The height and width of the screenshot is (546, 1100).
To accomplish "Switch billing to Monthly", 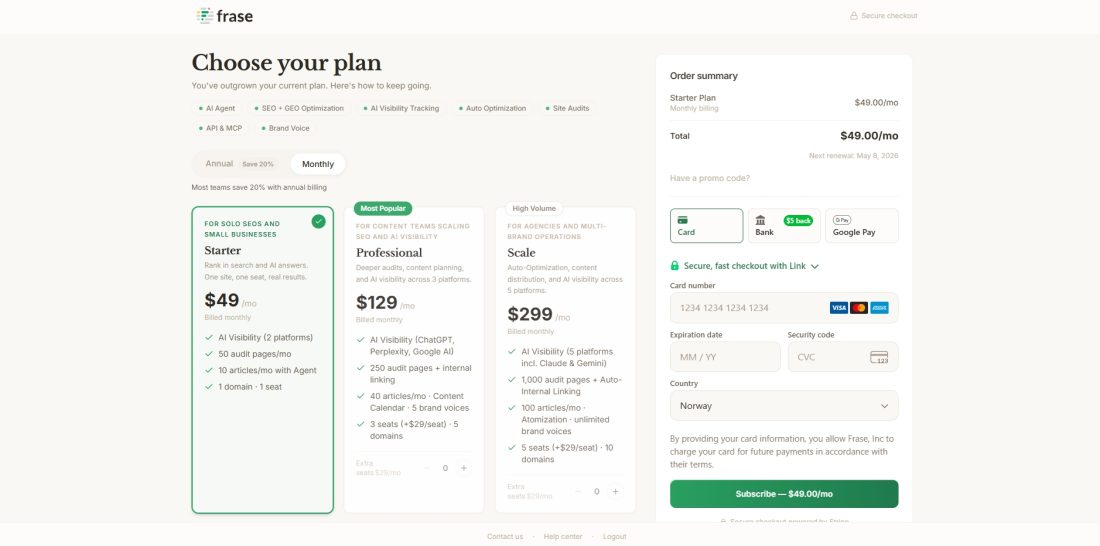I will (318, 164).
